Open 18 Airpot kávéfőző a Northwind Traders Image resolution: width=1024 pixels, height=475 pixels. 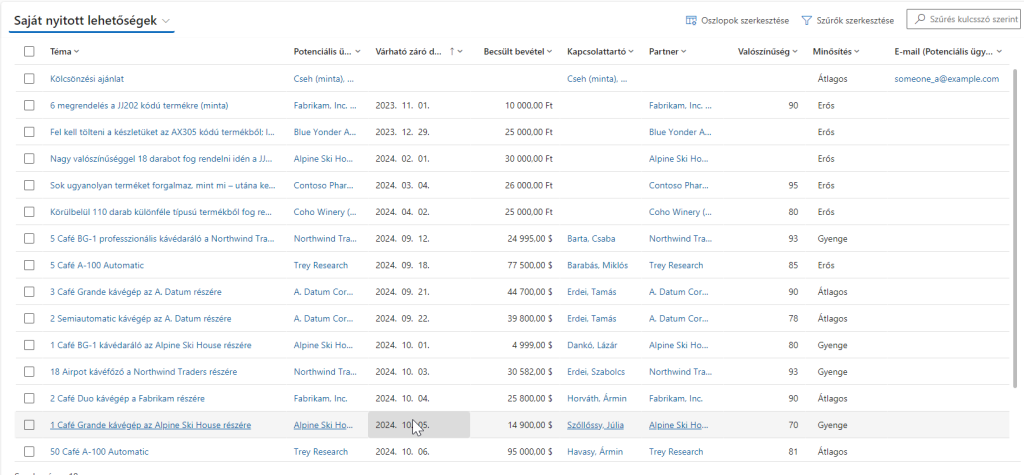pyautogui.click(x=144, y=372)
